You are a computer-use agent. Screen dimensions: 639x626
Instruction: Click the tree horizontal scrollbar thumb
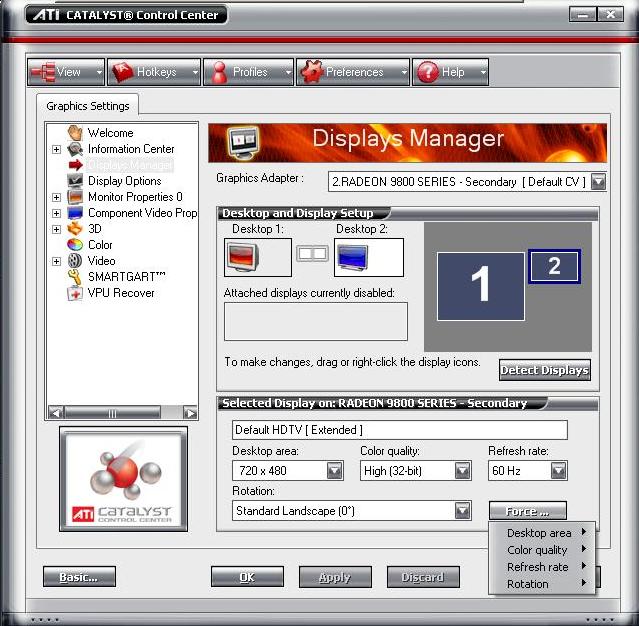tap(112, 413)
